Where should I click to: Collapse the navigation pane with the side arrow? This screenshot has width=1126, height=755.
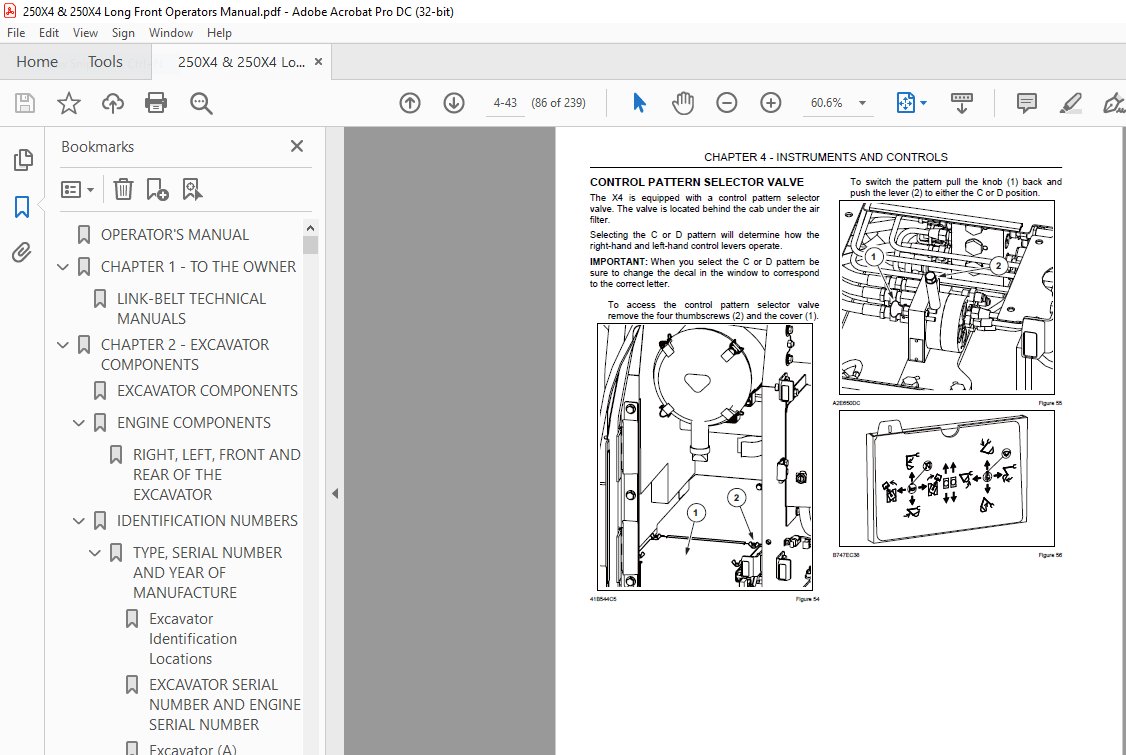click(x=335, y=493)
